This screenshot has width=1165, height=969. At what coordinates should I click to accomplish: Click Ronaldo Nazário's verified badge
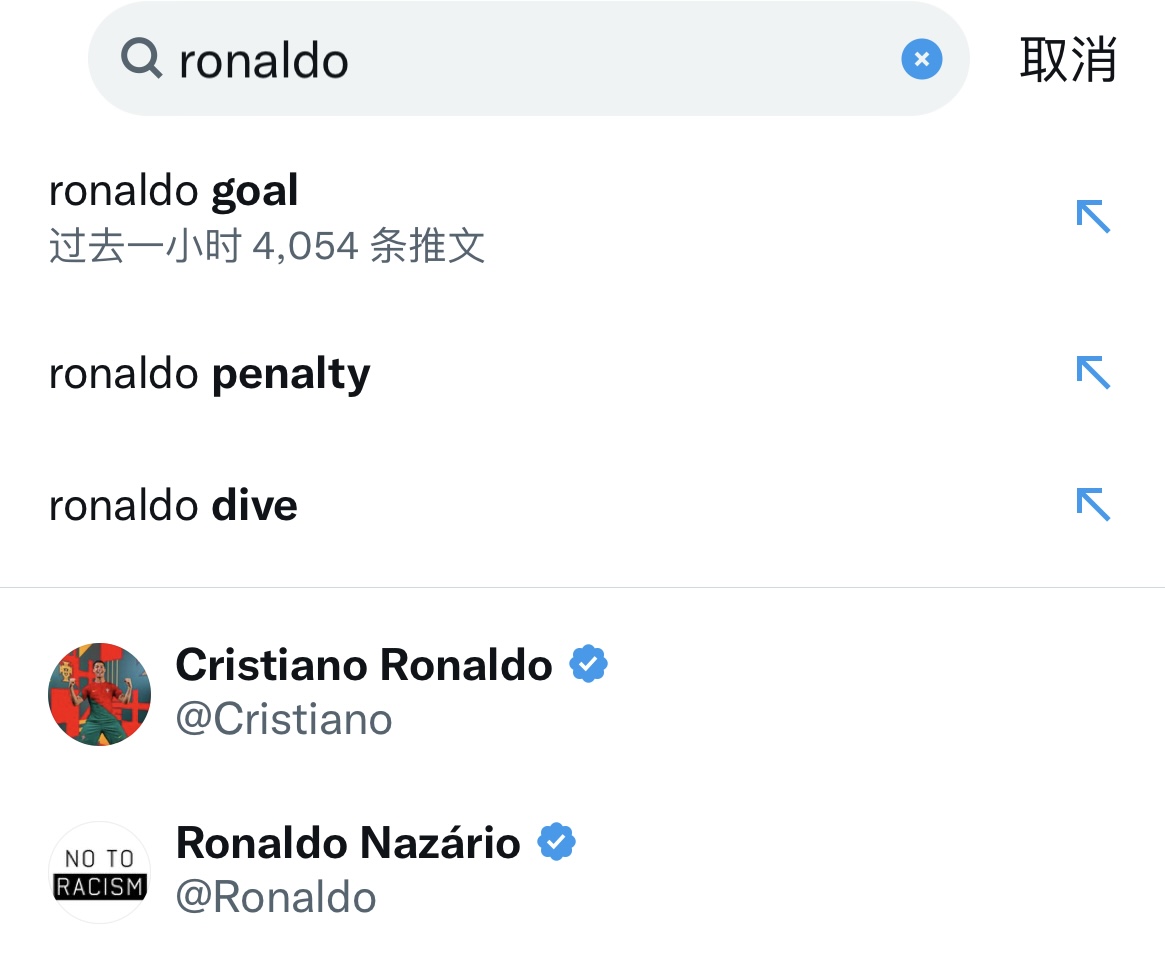click(557, 842)
